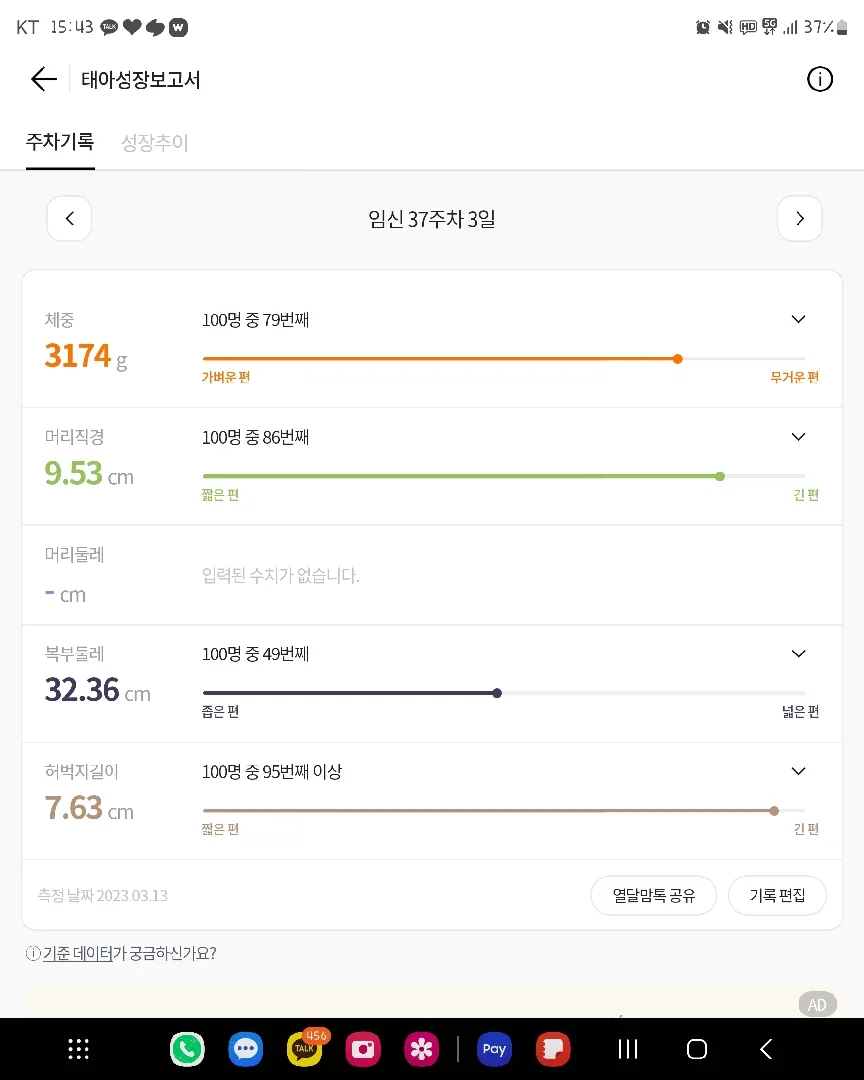This screenshot has width=864, height=1080.
Task: Open the app drawer grid icon
Action: pos(79,1049)
